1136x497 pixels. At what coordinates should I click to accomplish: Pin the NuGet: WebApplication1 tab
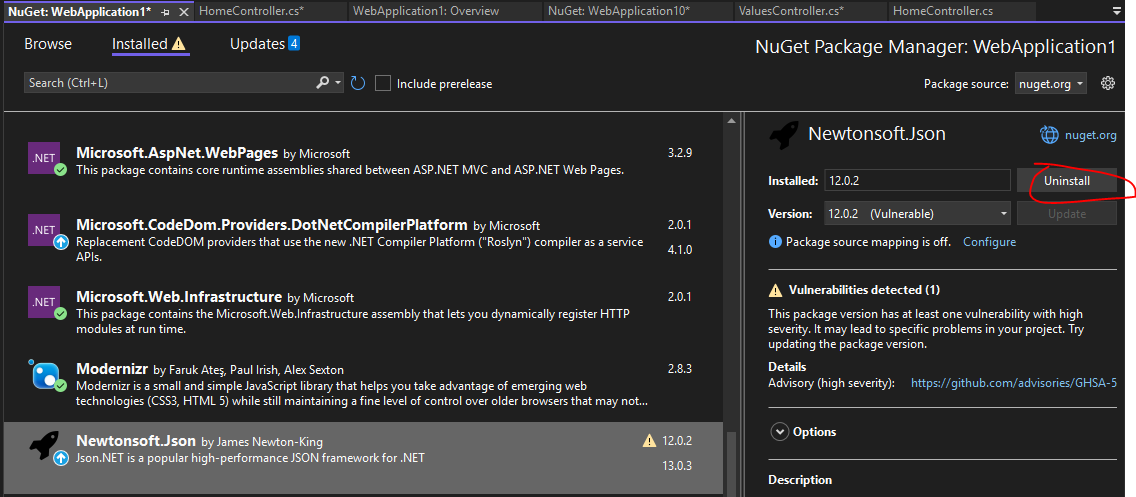click(165, 12)
